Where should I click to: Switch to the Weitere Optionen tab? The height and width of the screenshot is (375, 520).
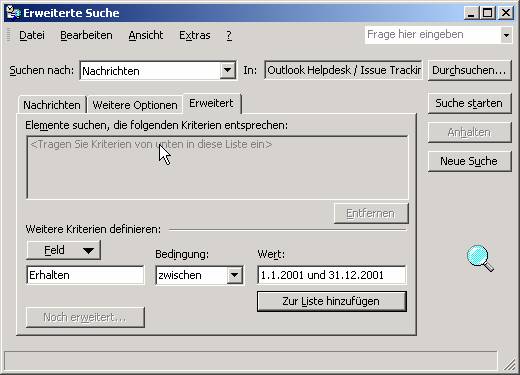click(135, 105)
